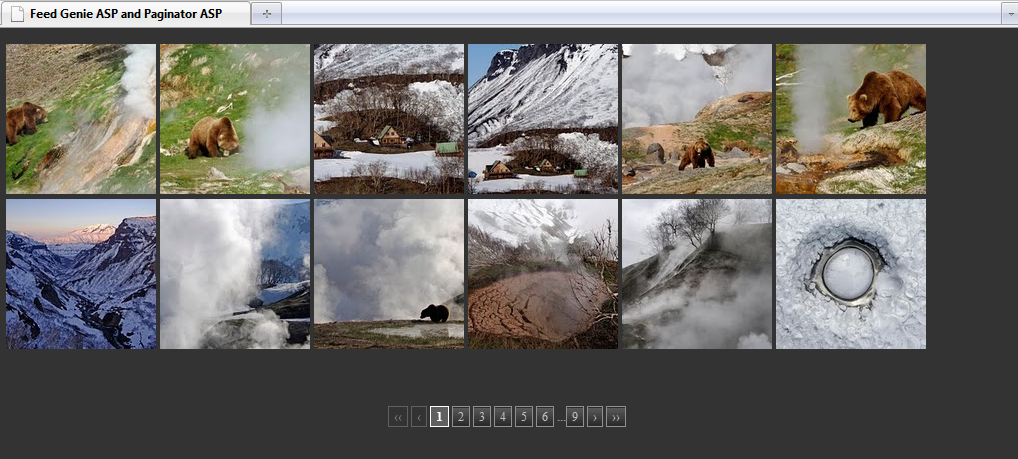Screen dimensions: 1018x459
Task: Open bubbling grey mud ring thumbnail
Action: 851,274
